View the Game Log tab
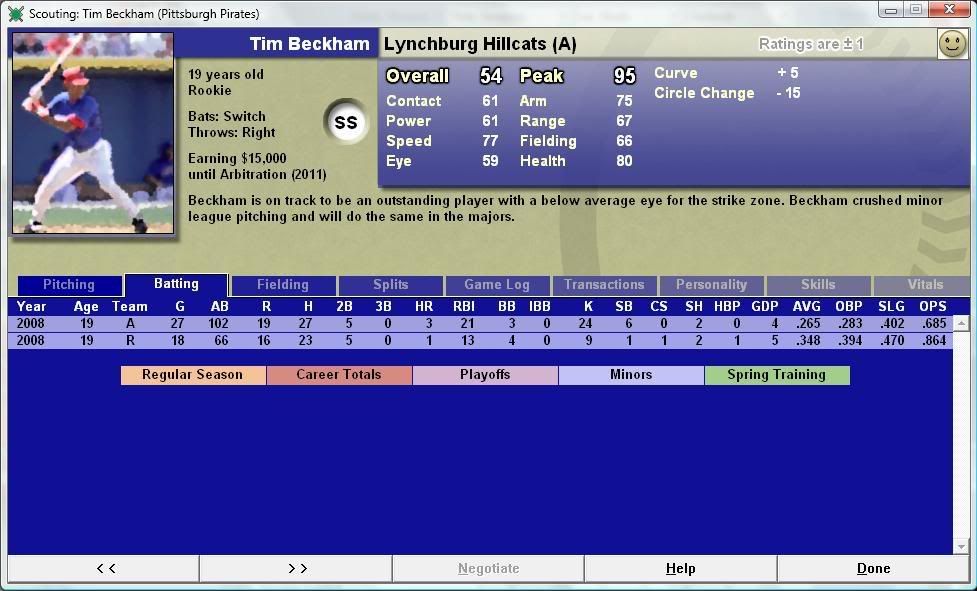Image resolution: width=977 pixels, height=591 pixels. pyautogui.click(x=497, y=285)
